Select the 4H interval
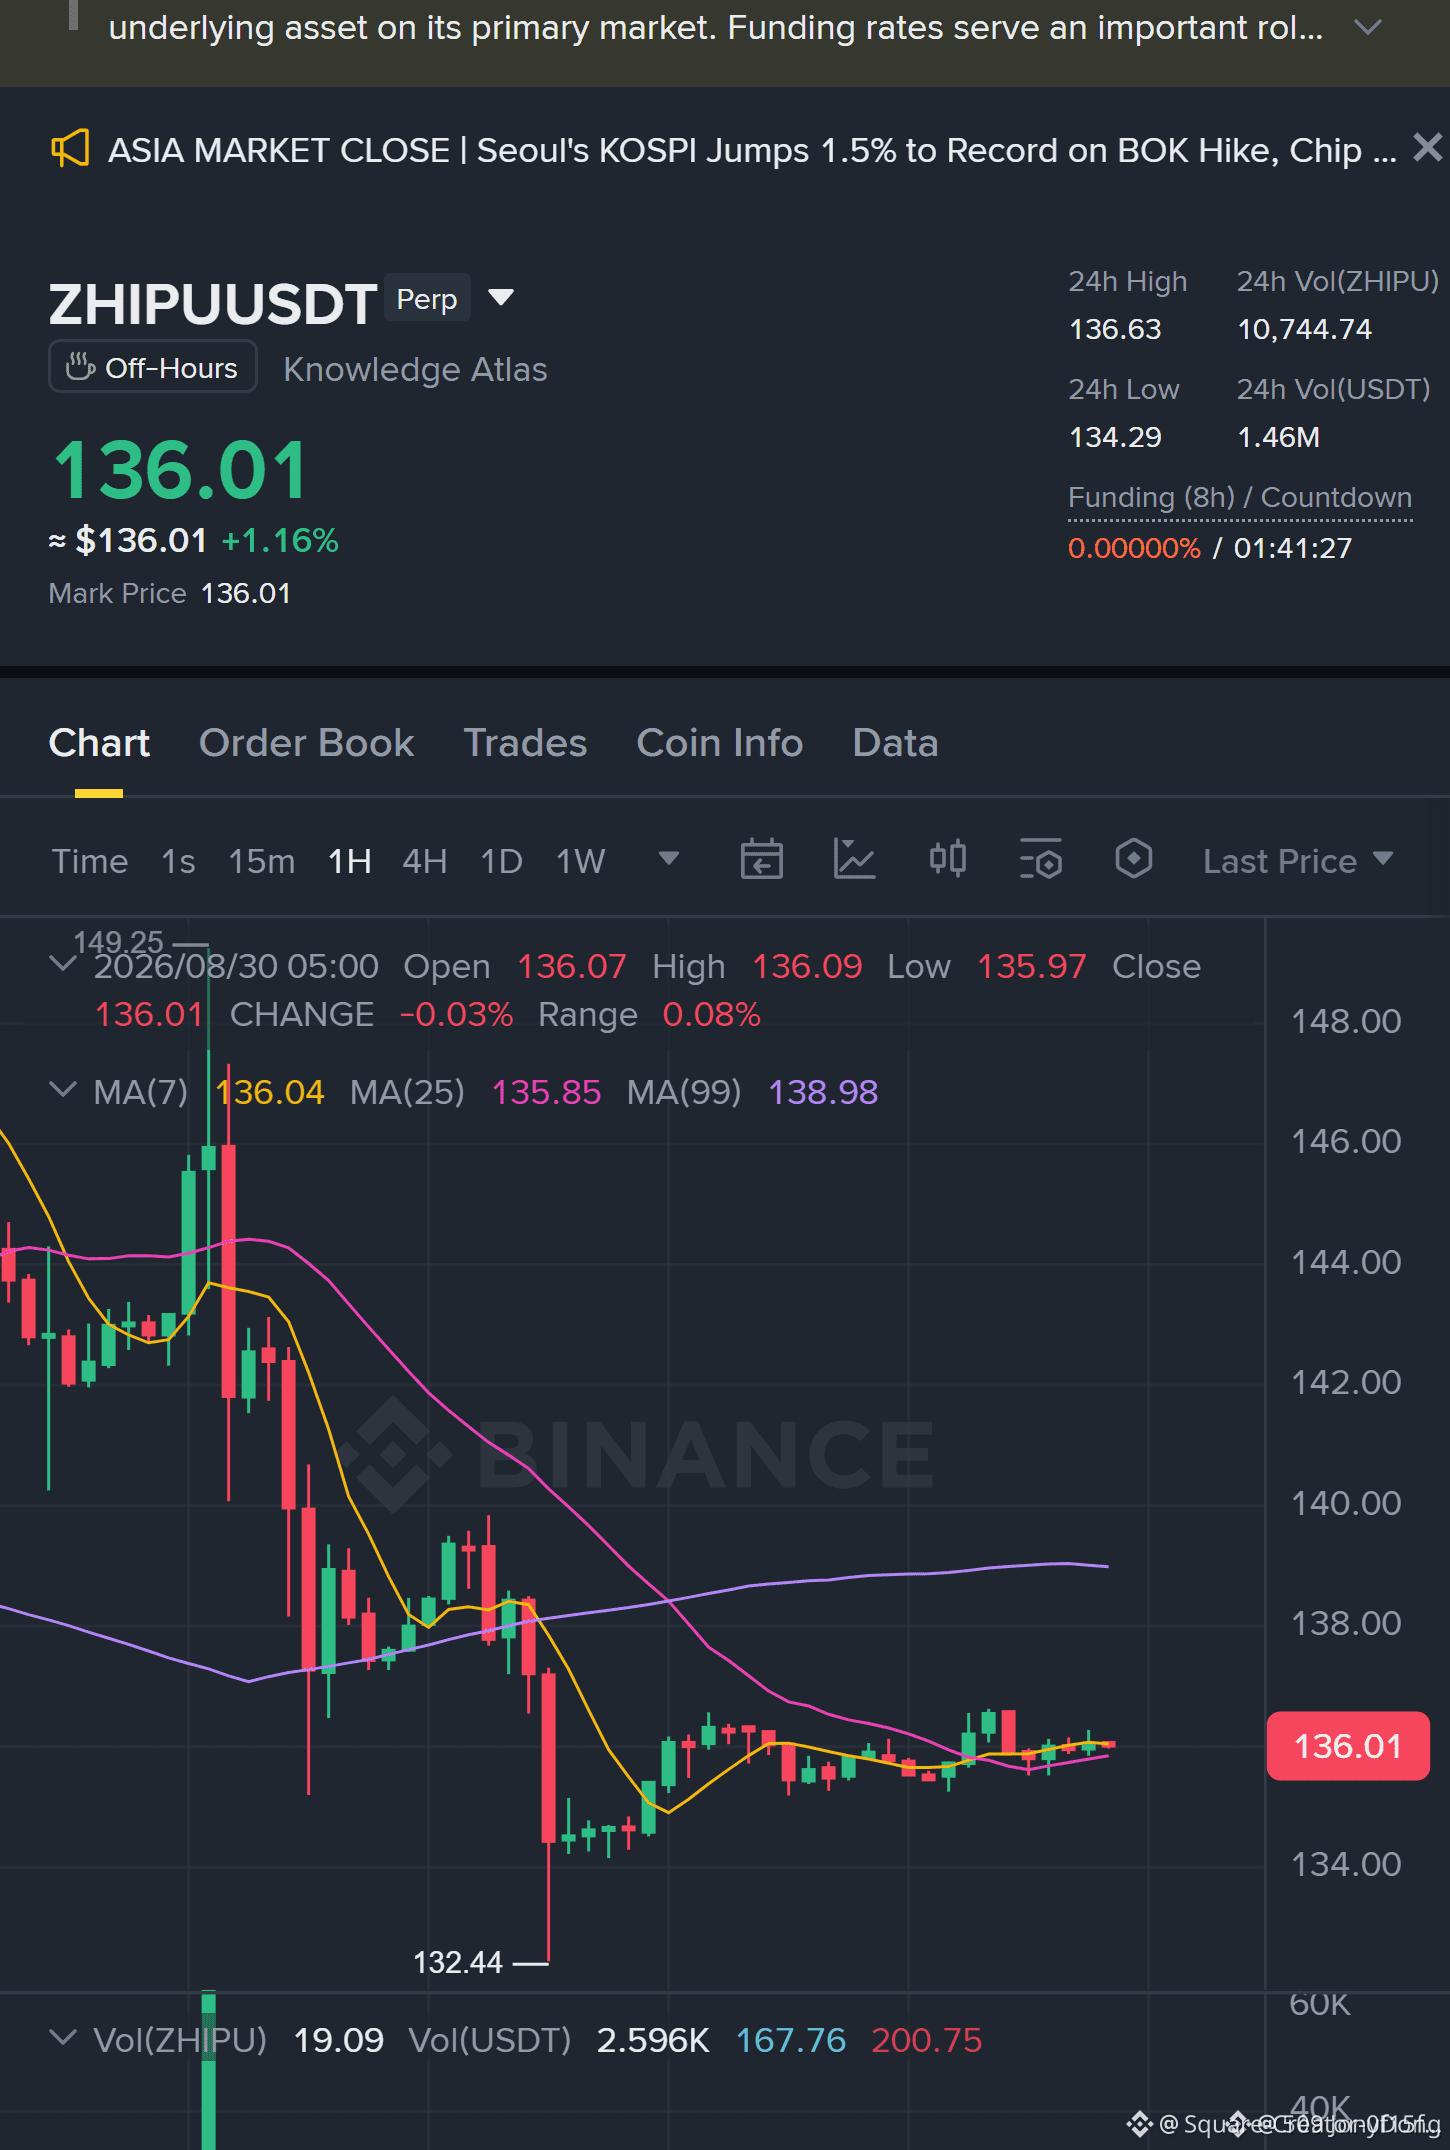Viewport: 1450px width, 2150px height. click(x=424, y=861)
